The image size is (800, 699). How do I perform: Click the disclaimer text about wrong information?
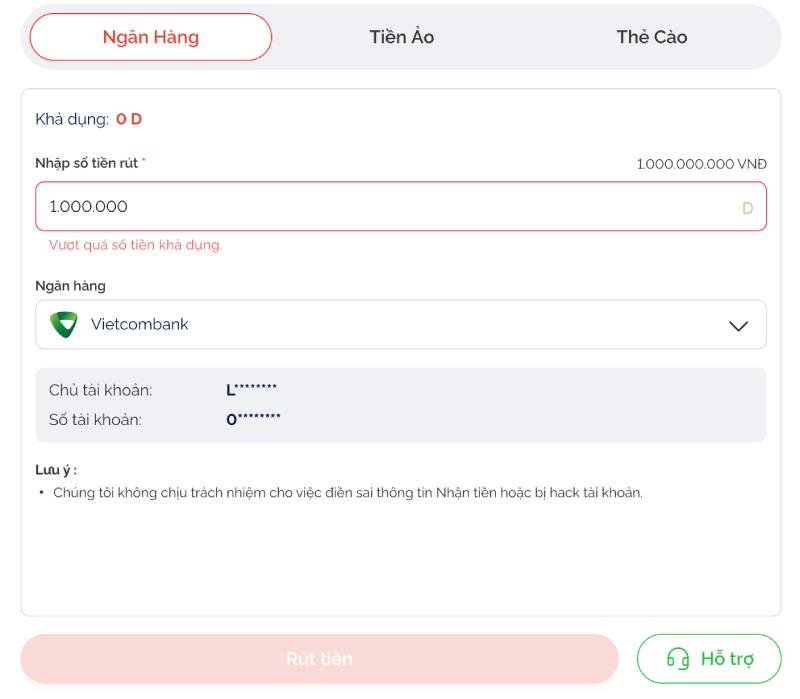(x=347, y=493)
